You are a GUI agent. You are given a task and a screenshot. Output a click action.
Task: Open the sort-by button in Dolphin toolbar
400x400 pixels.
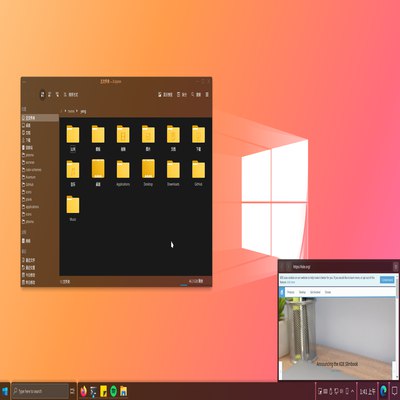(x=71, y=95)
